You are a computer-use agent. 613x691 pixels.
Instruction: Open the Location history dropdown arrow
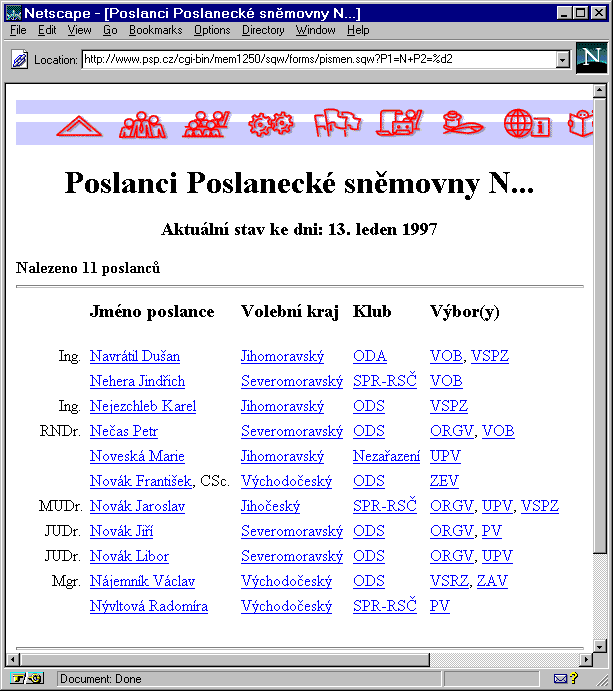point(562,59)
